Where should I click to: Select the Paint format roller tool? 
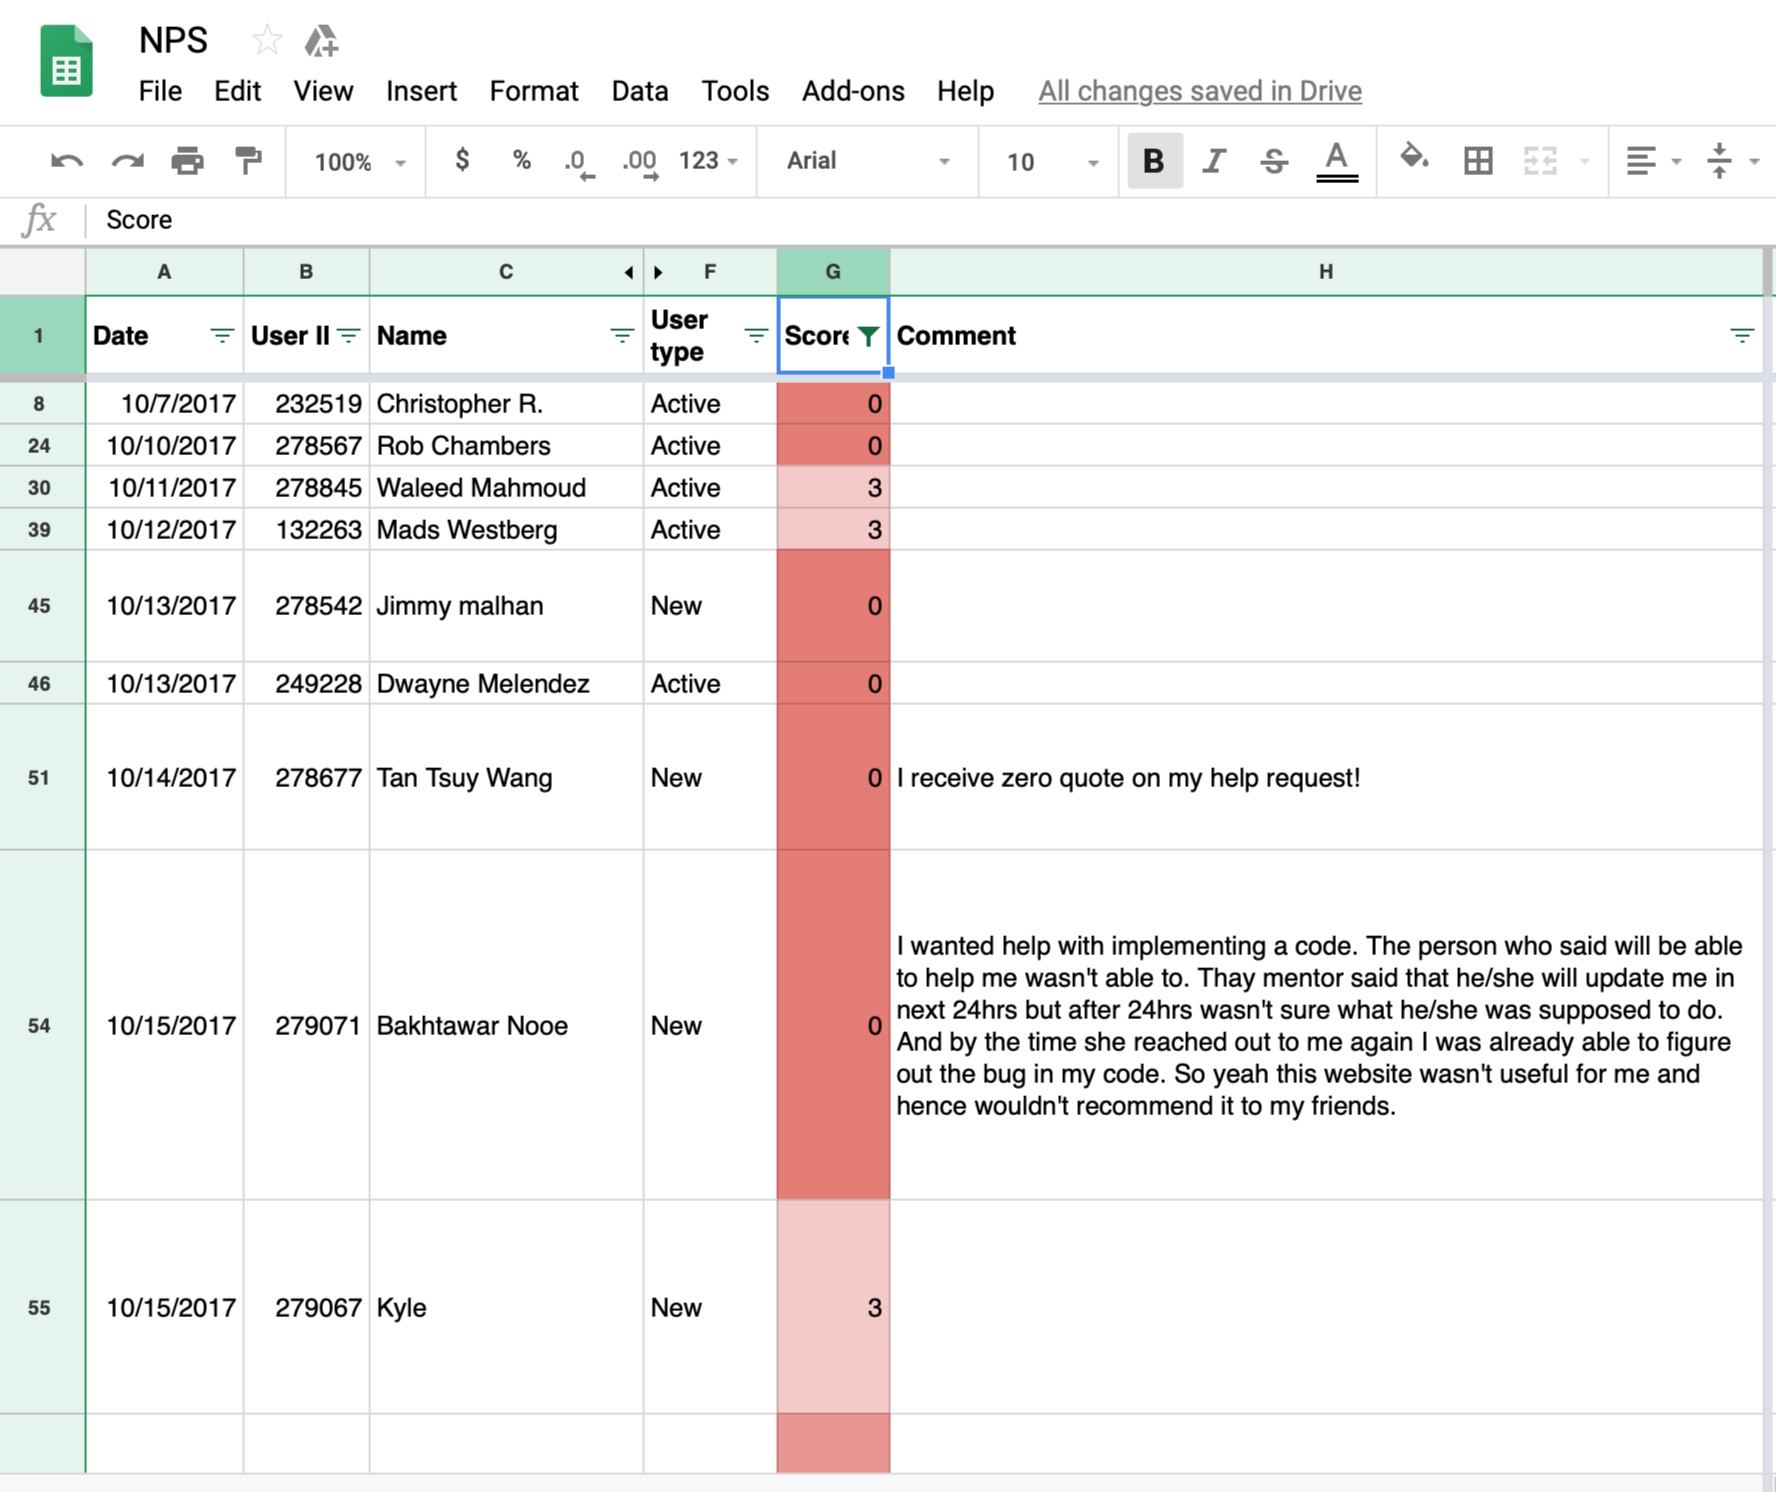tap(247, 160)
